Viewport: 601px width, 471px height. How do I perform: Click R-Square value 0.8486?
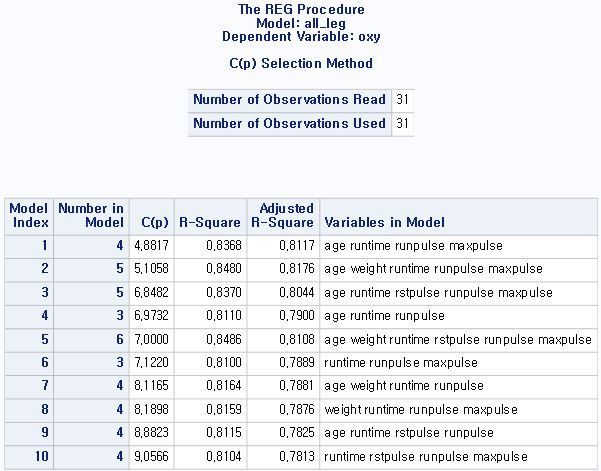pos(210,340)
